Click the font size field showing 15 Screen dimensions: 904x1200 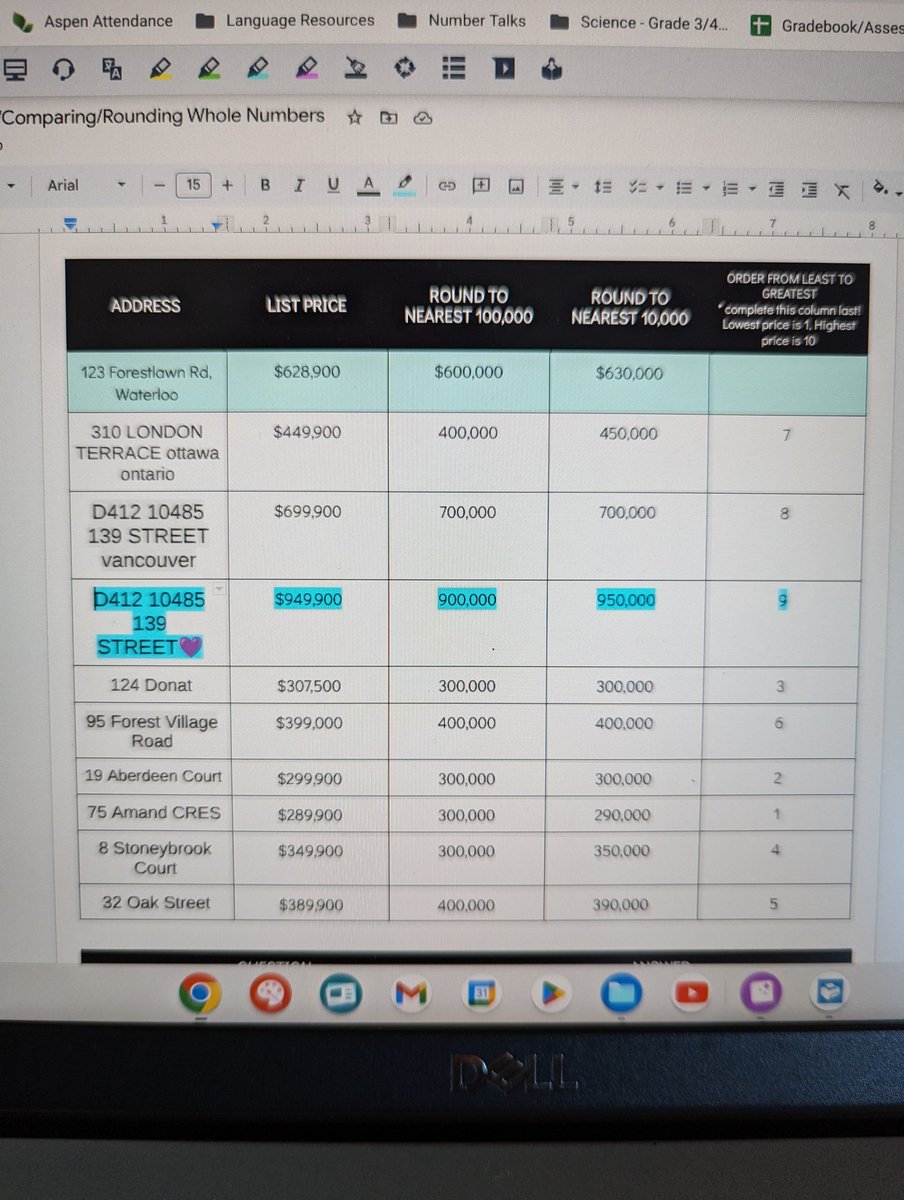[193, 185]
